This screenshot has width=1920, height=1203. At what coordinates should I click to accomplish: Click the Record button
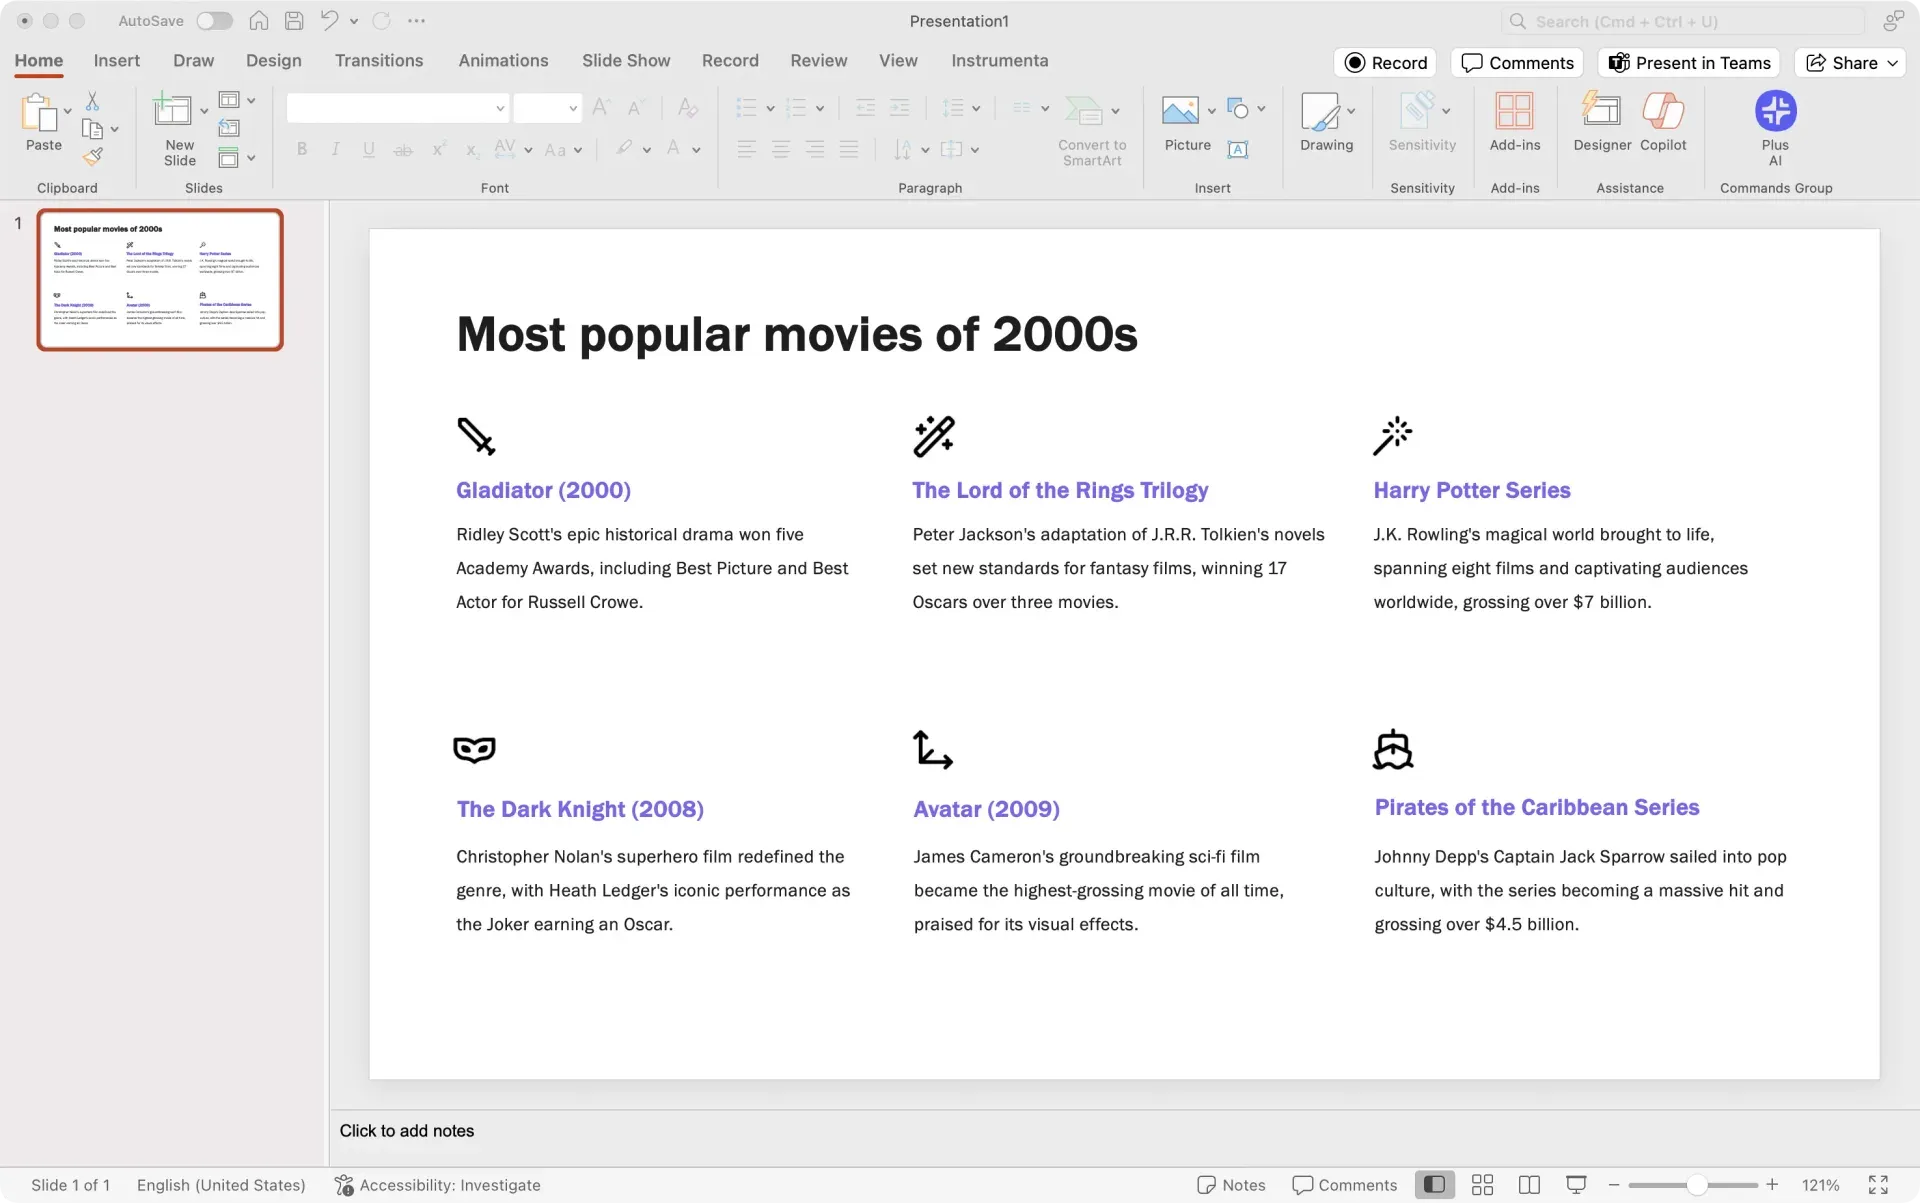tap(1385, 63)
